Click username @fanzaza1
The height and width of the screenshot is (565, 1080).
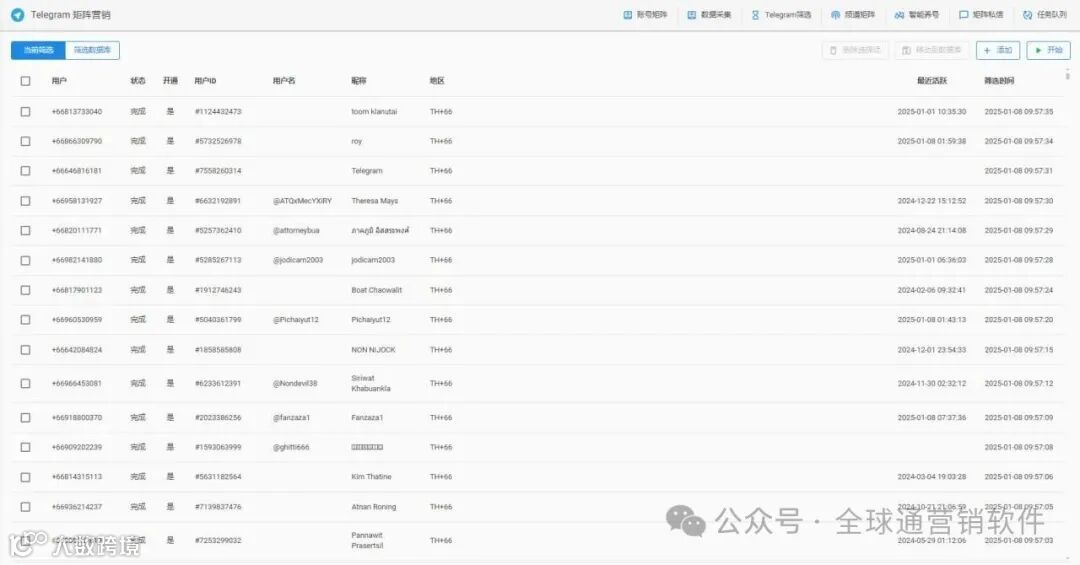[x=291, y=418]
